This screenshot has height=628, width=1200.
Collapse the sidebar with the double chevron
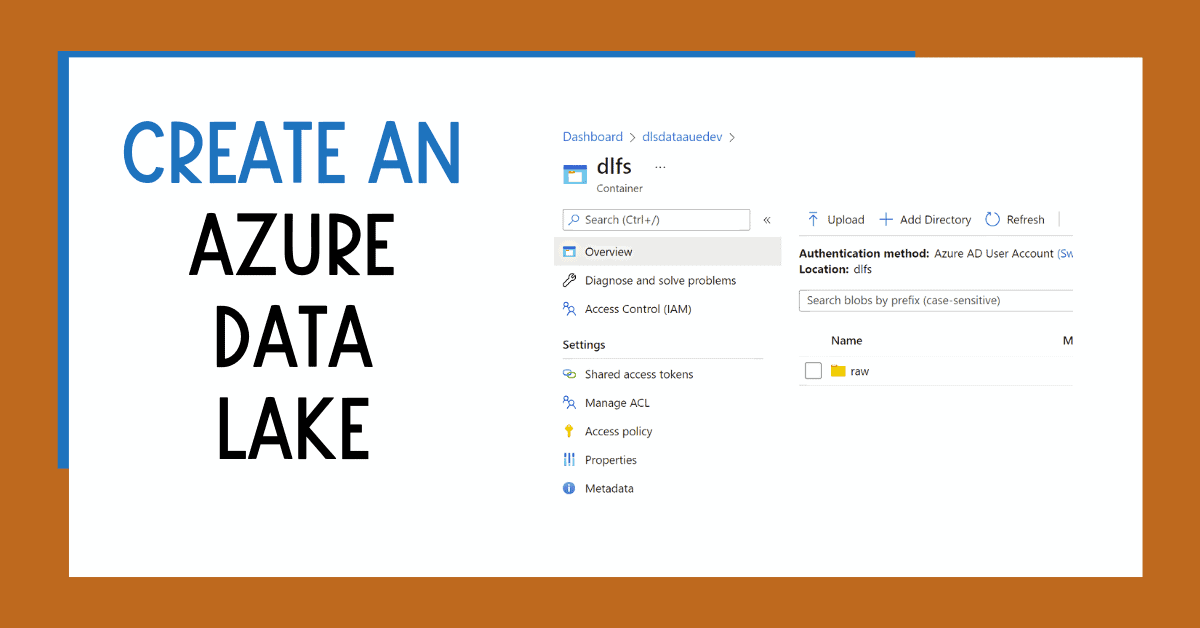coord(767,220)
